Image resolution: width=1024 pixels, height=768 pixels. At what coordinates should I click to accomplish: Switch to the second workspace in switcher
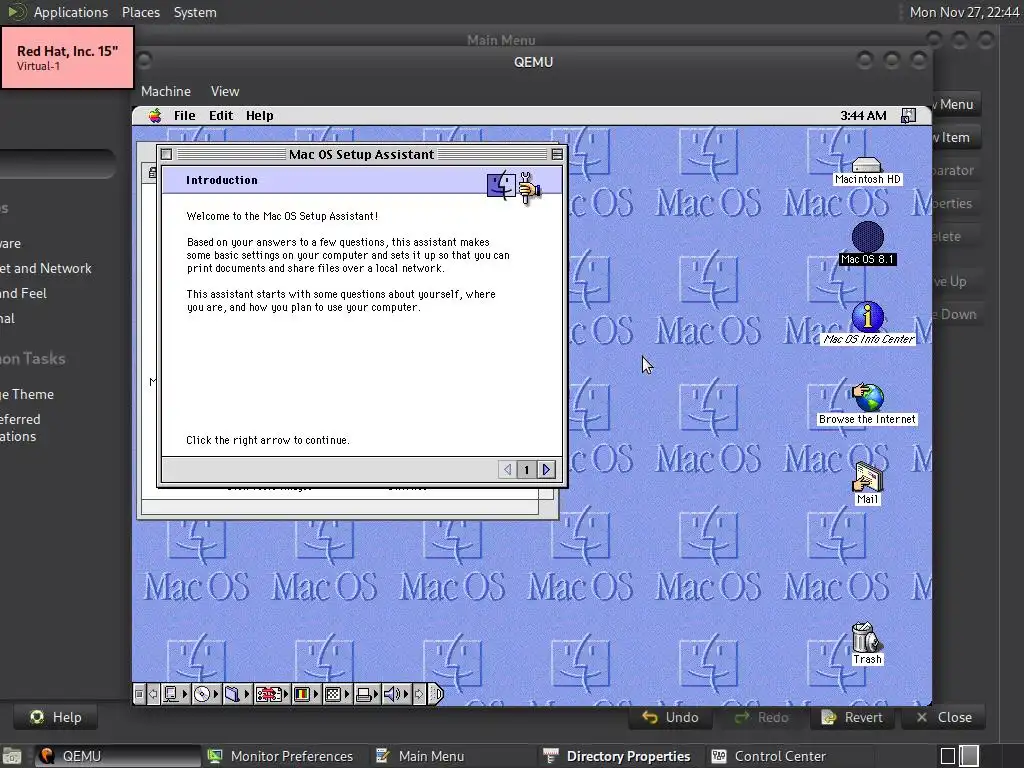point(969,756)
